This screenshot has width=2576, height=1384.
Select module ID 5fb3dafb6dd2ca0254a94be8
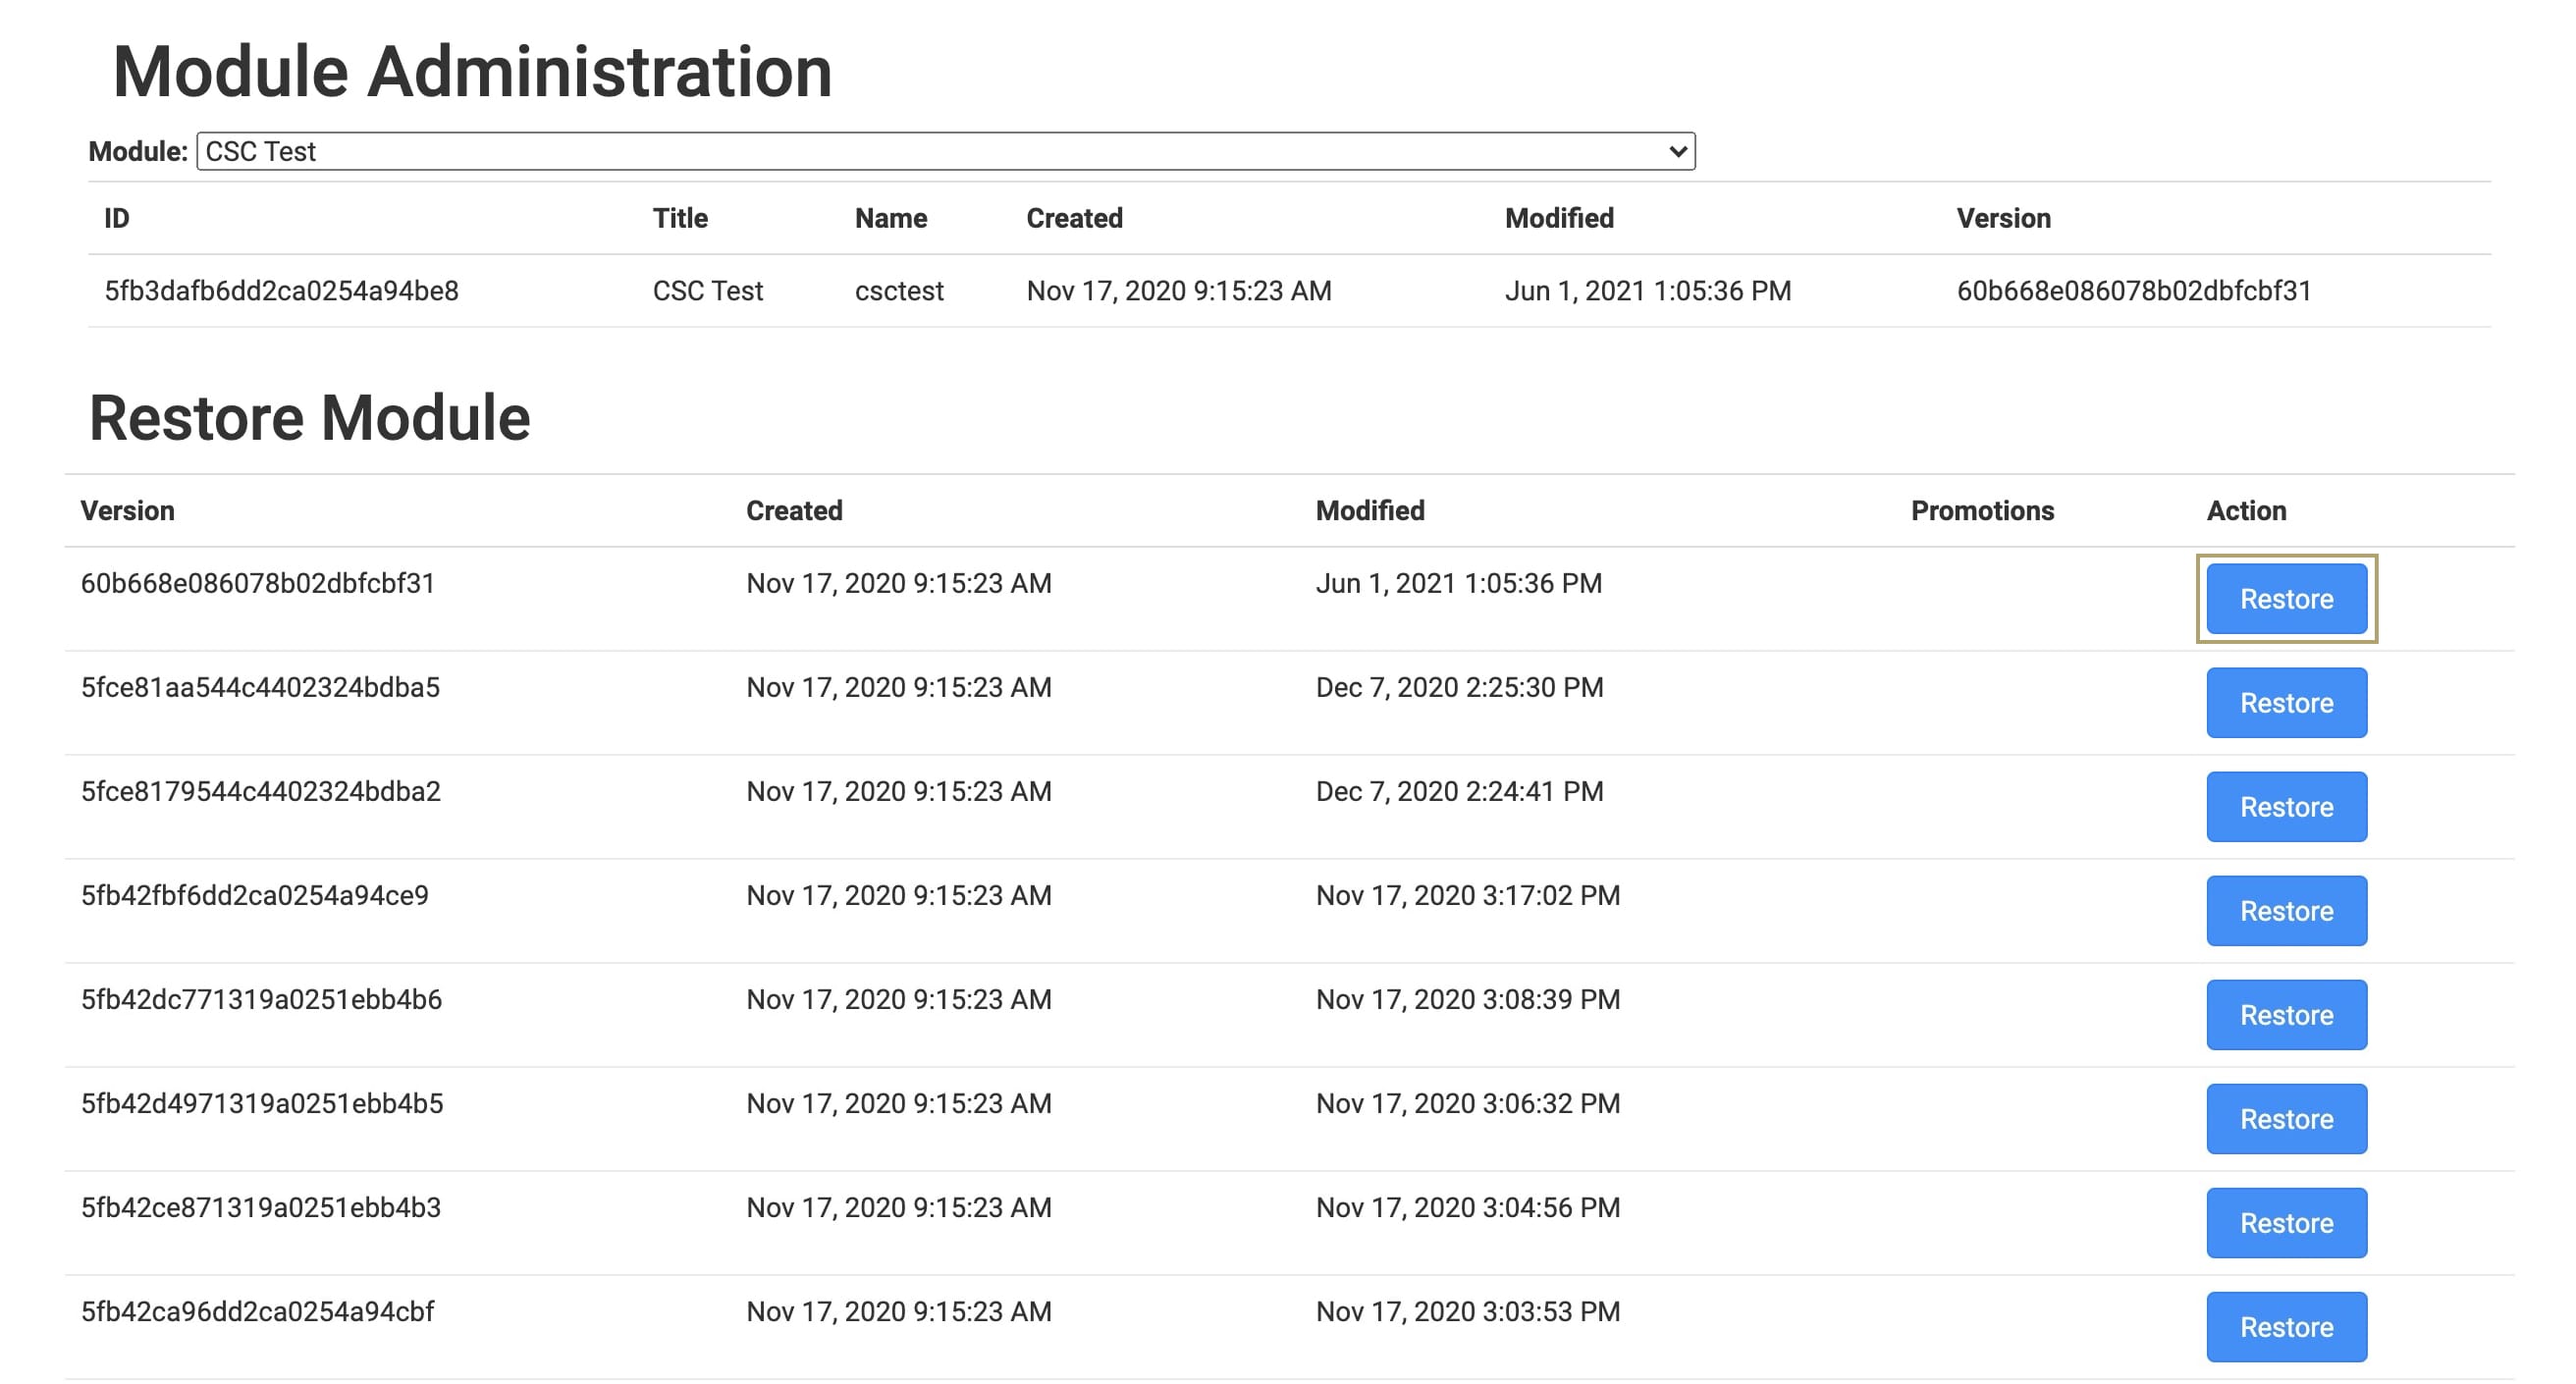(x=282, y=291)
